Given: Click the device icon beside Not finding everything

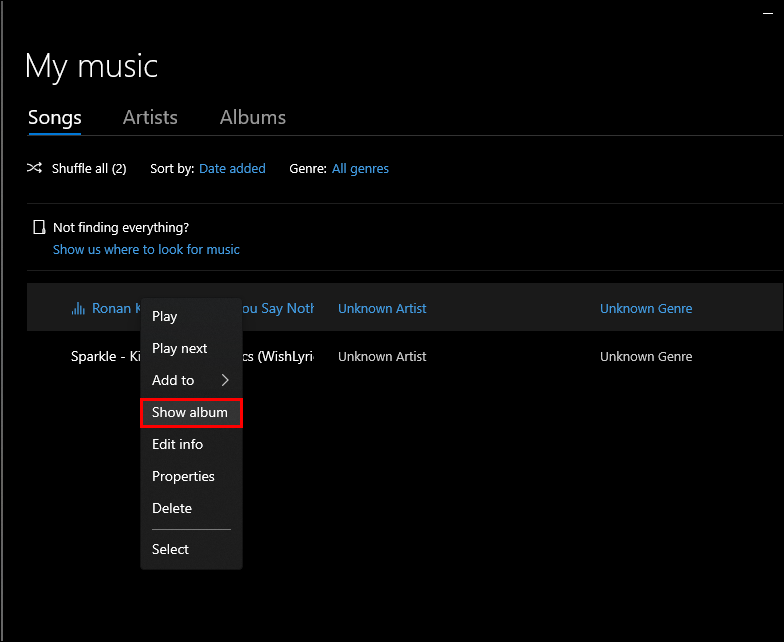Looking at the screenshot, I should [39, 228].
